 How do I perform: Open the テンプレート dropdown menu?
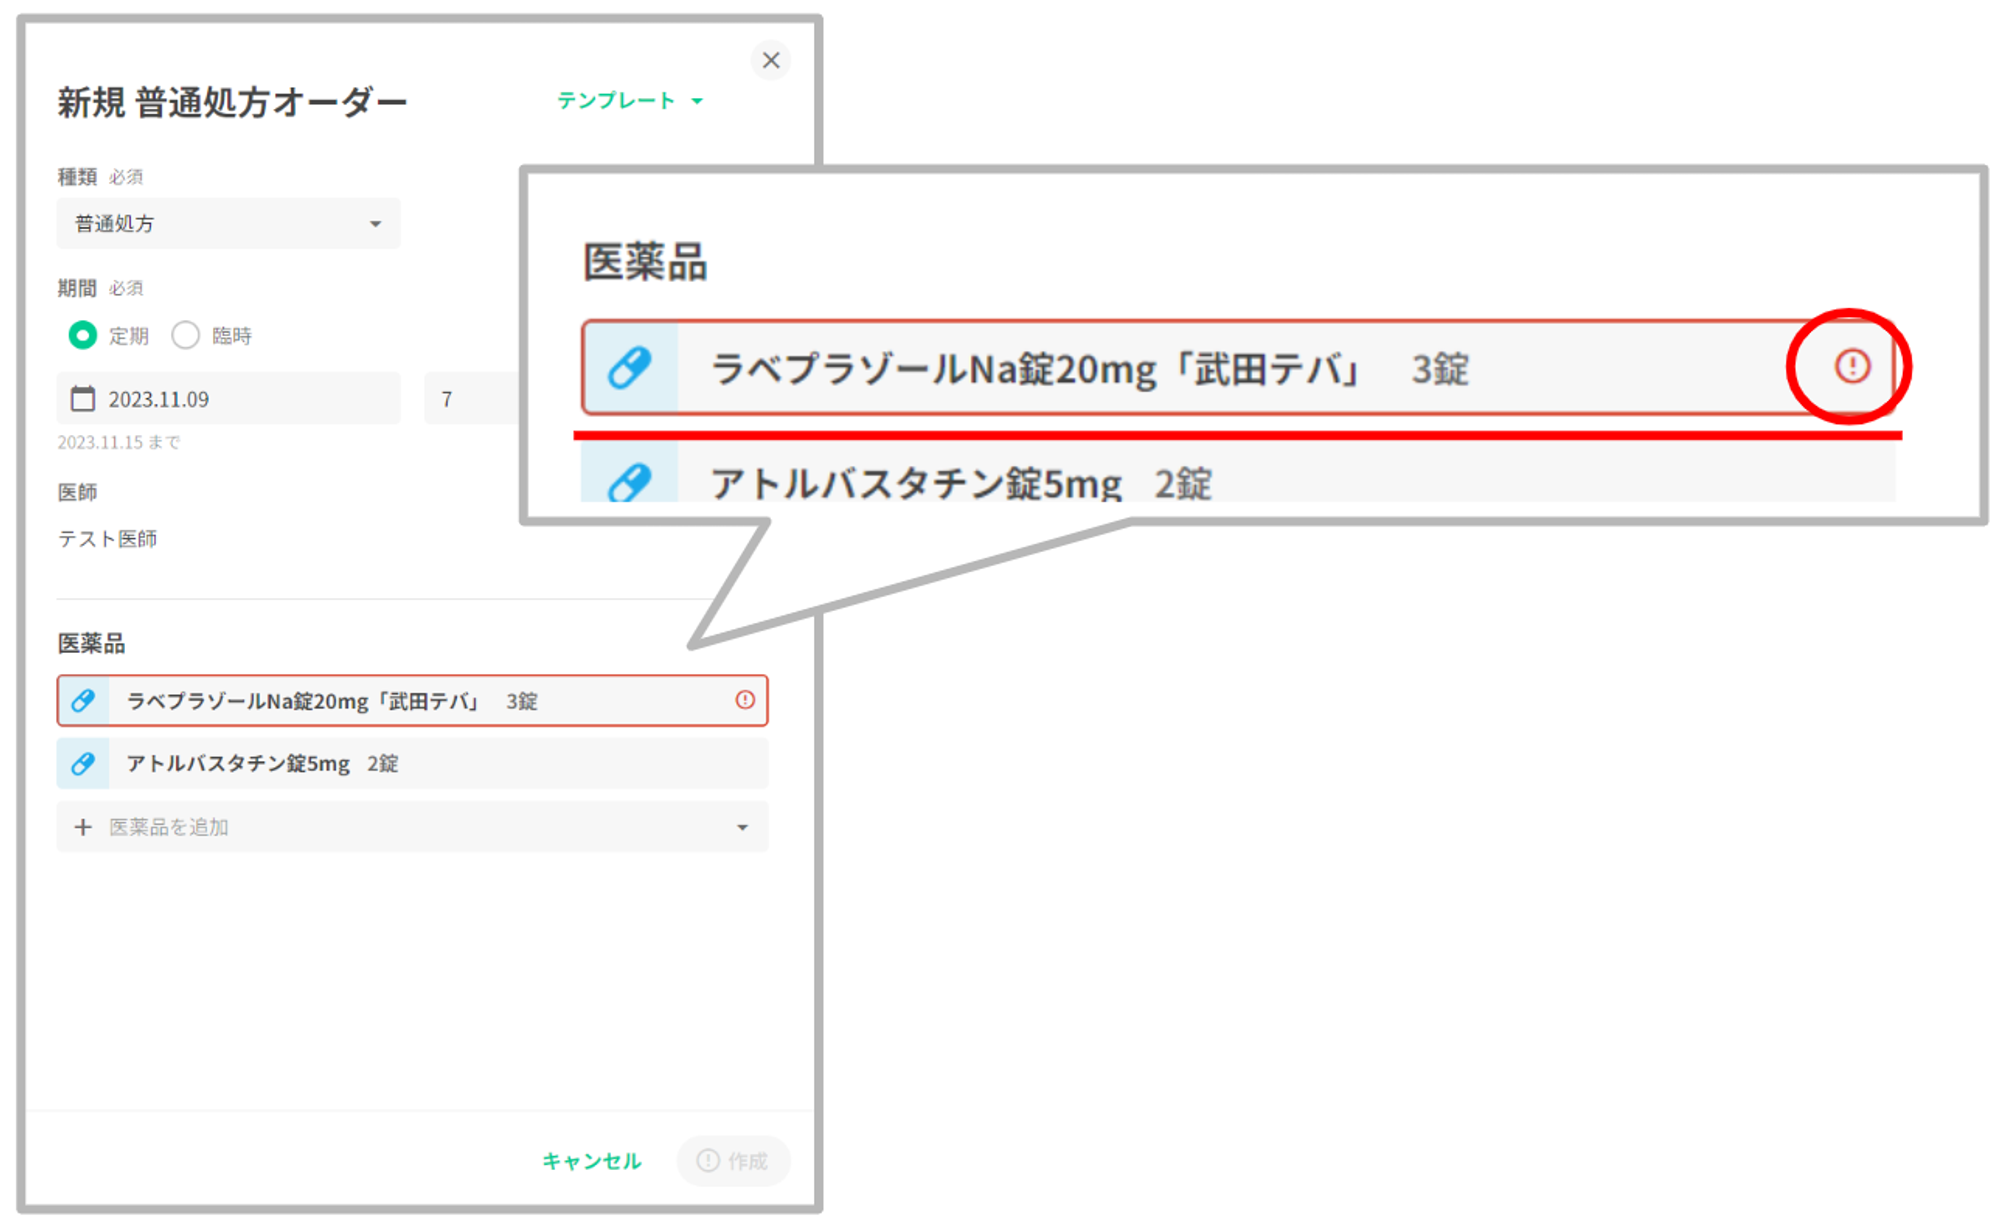point(630,100)
